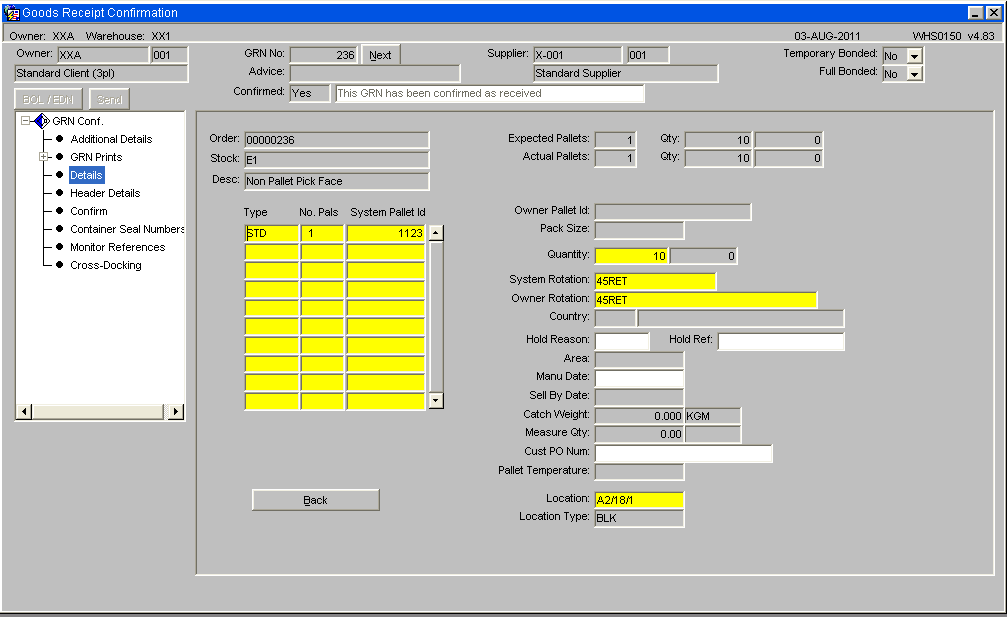Click the System Pallet Id cell 1123

click(x=386, y=233)
